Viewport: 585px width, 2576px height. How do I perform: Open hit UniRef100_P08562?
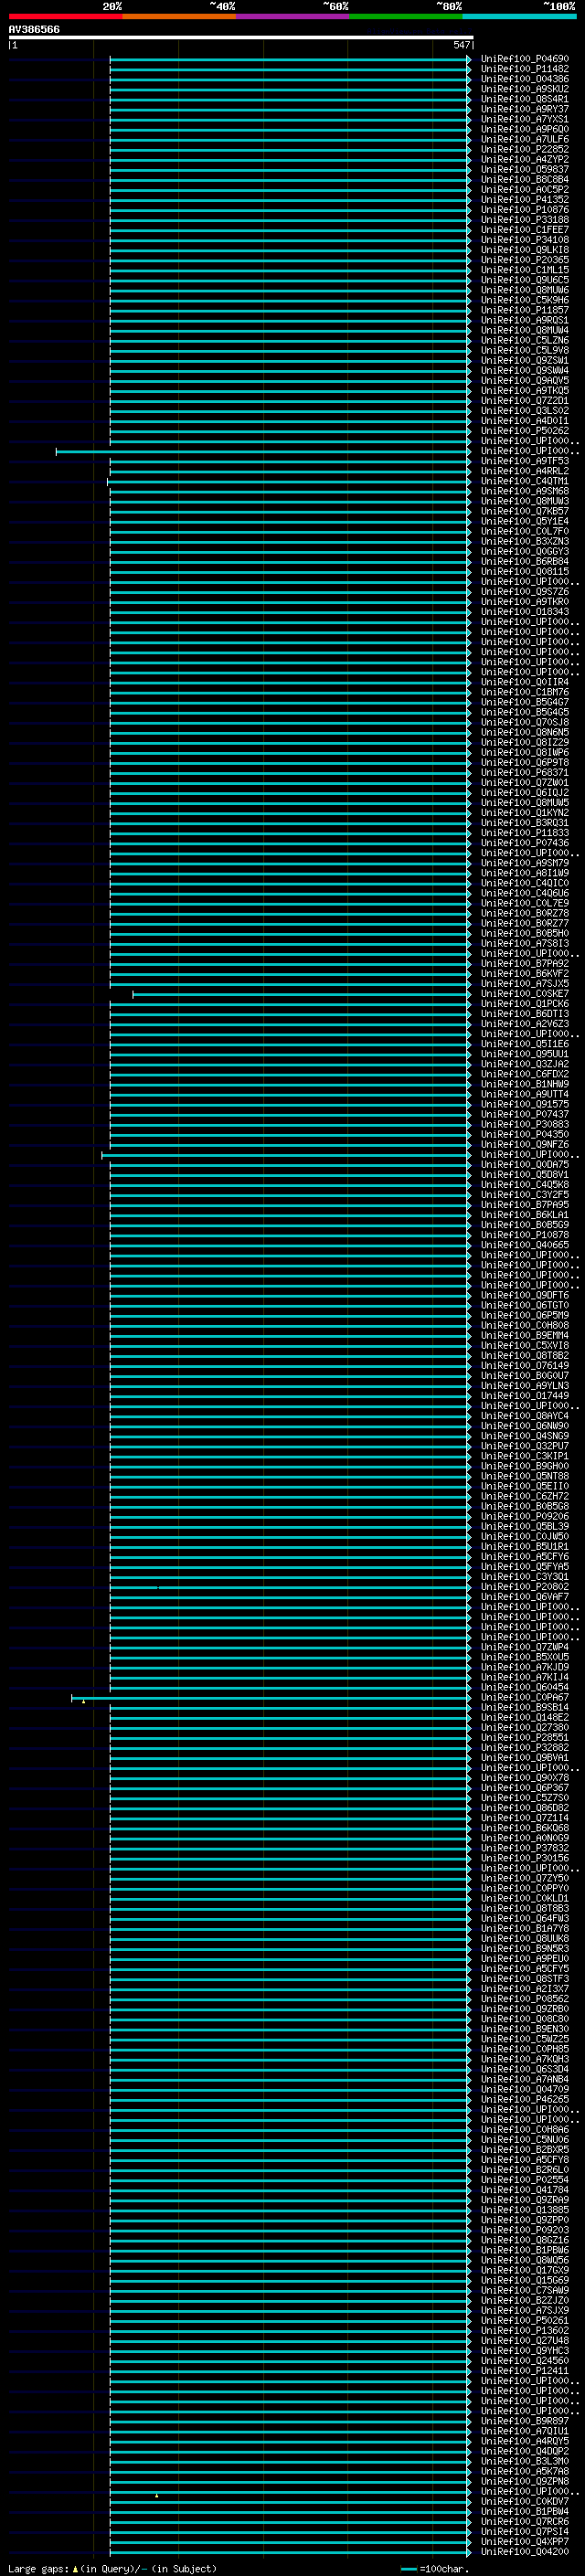(525, 2000)
